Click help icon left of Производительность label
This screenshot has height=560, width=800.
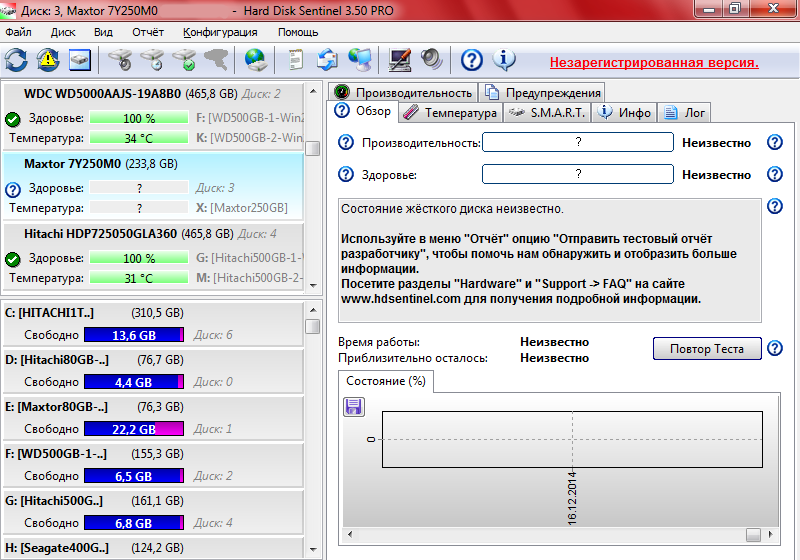[346, 142]
